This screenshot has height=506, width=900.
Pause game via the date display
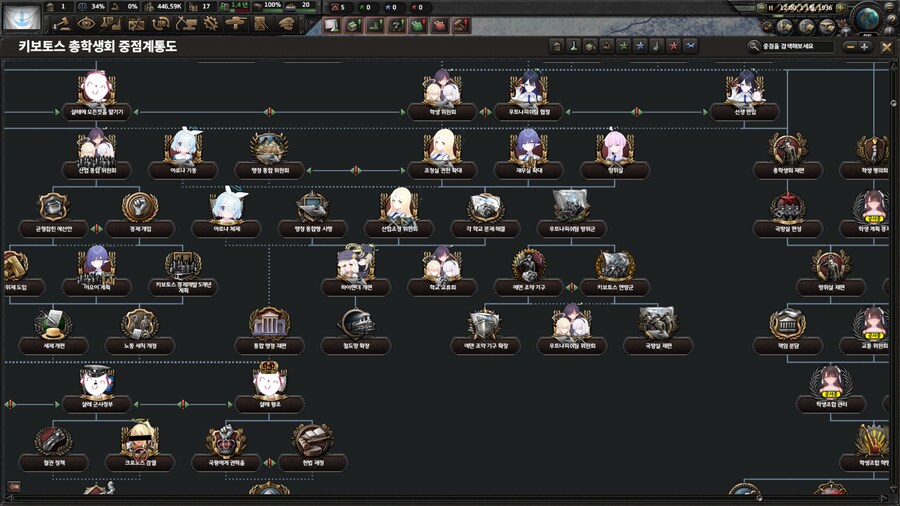pyautogui.click(x=797, y=8)
